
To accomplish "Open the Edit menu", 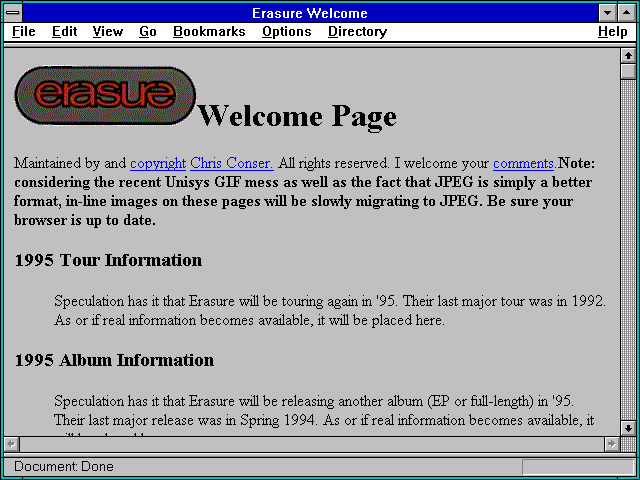I will (x=64, y=32).
